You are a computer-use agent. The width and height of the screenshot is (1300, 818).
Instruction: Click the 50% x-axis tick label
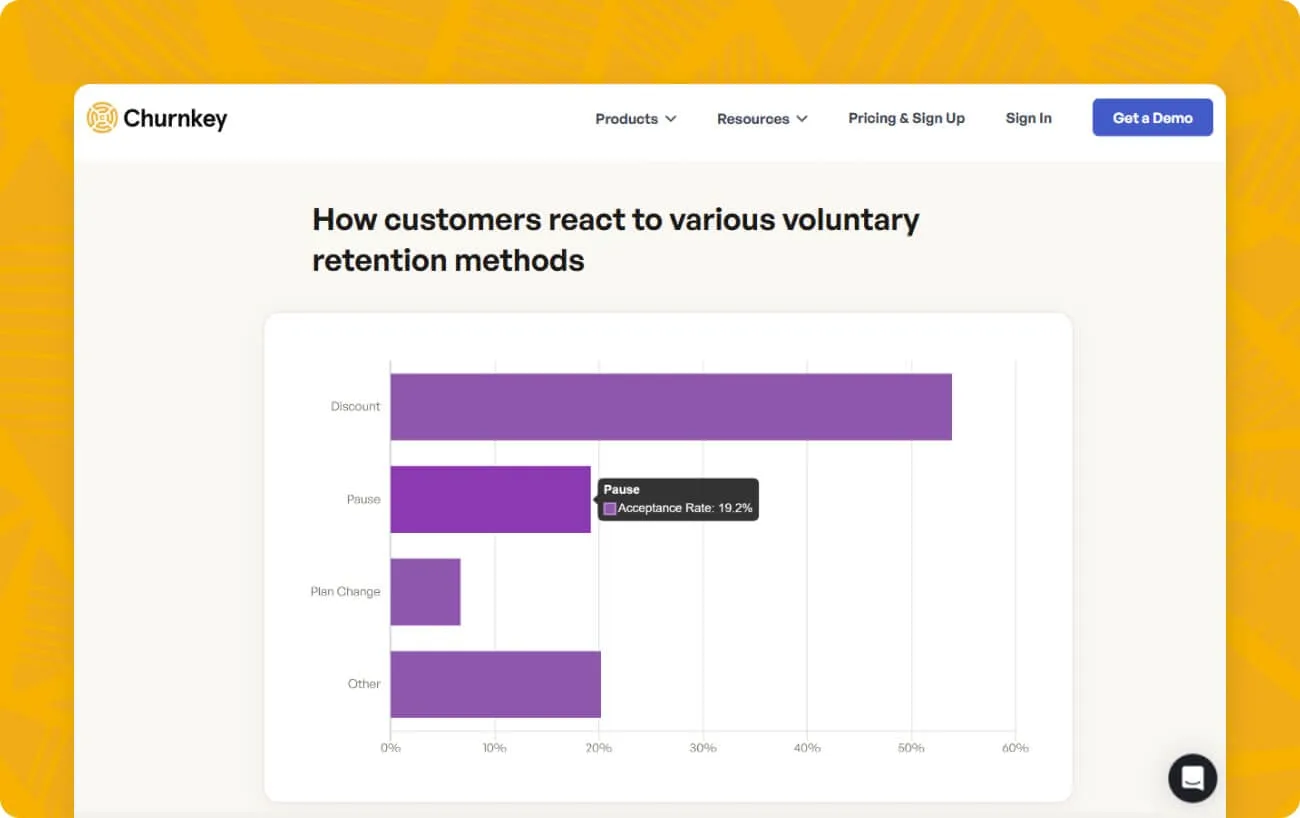(911, 748)
